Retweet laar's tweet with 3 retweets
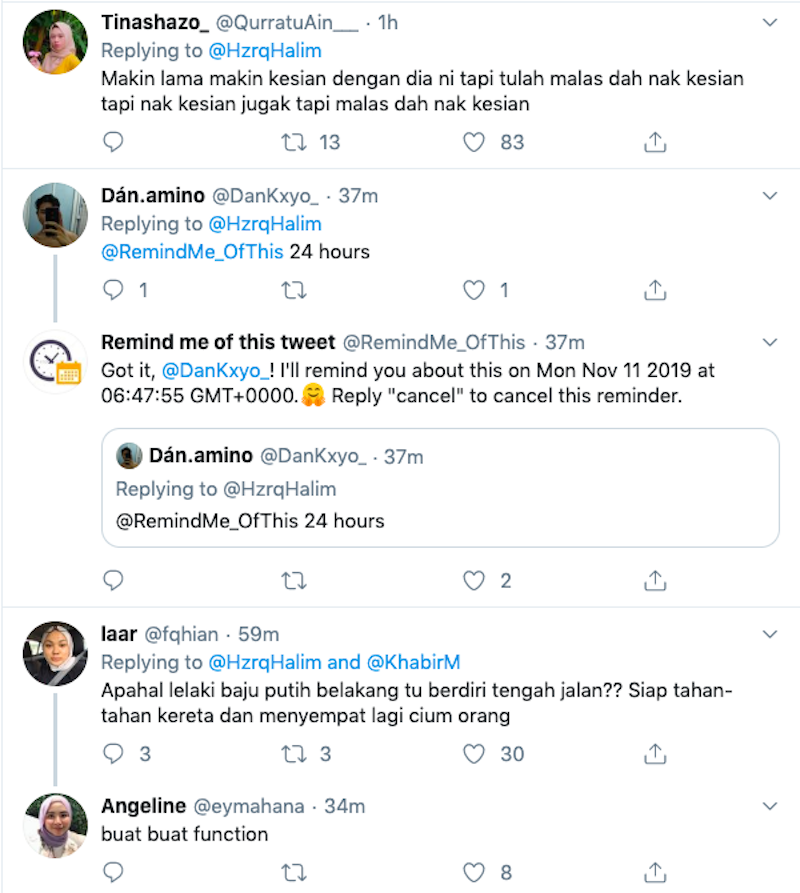Screen dimensions: 800x893 click(x=294, y=753)
